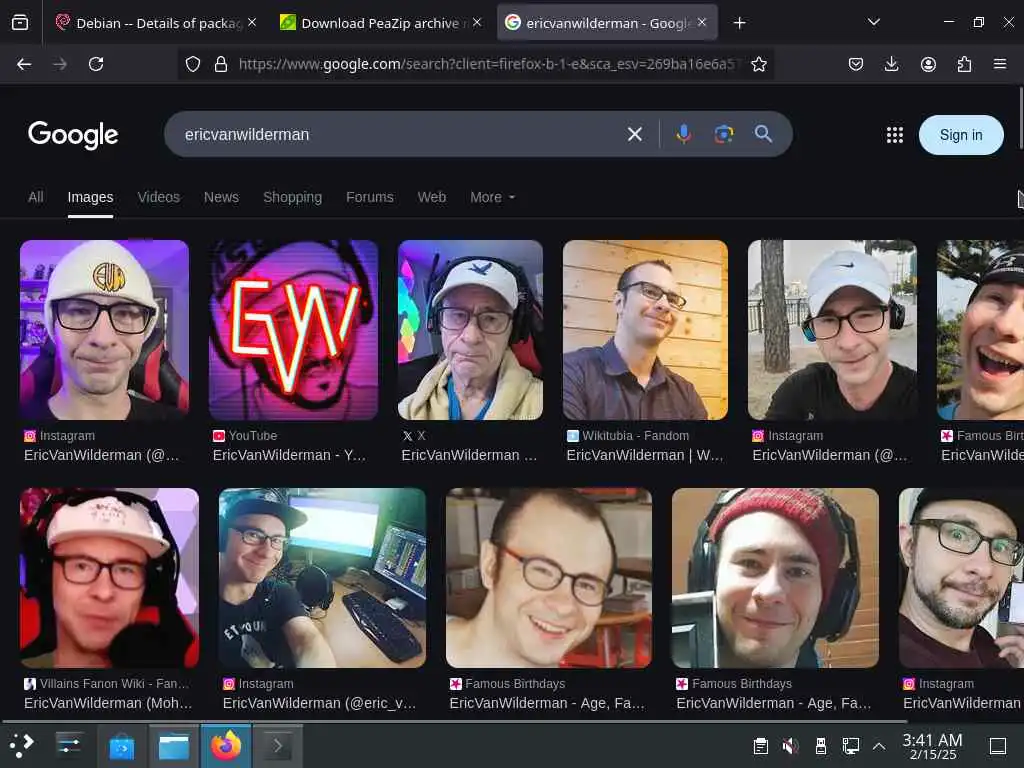Click the Firefox URL address bar
Viewport: 1024px width, 768px height.
pyautogui.click(x=485, y=64)
